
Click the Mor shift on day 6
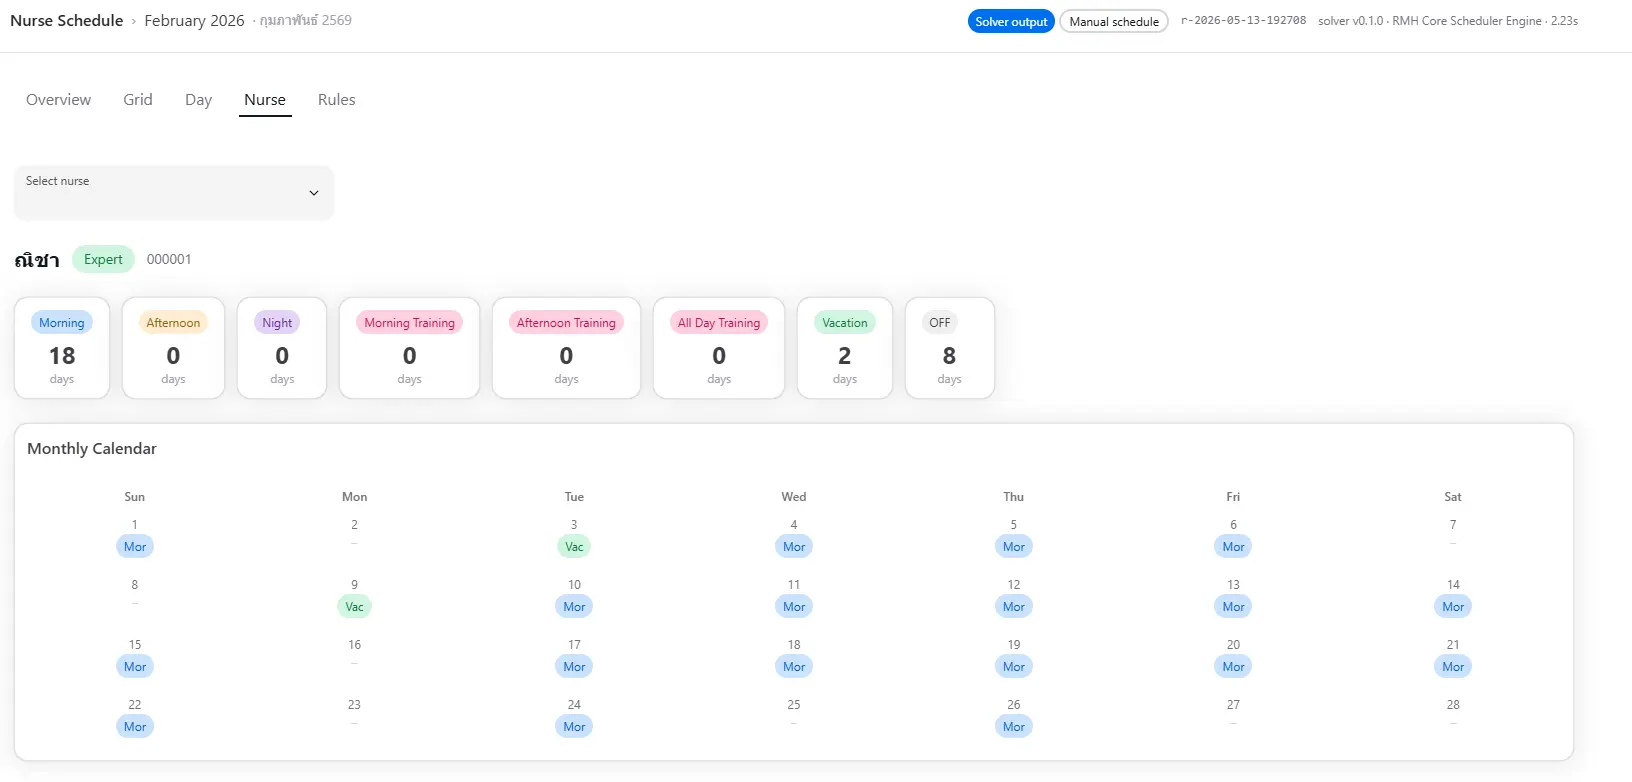(1233, 547)
